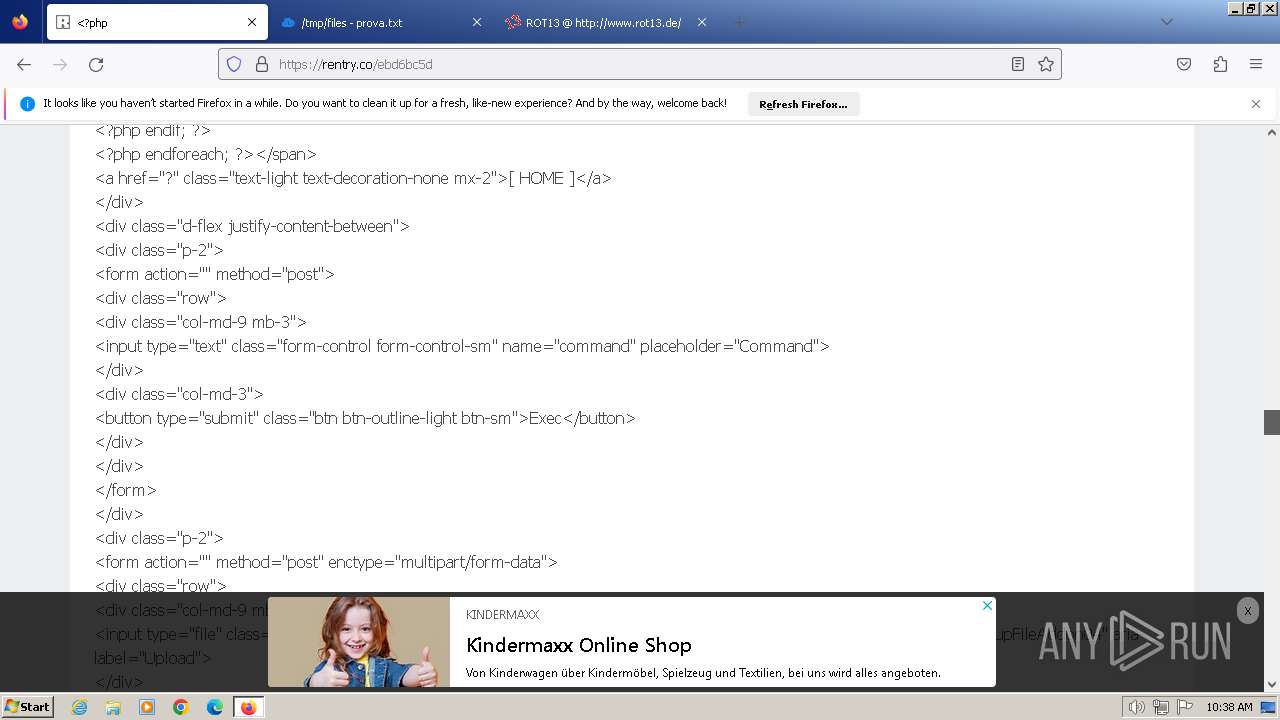Click the info icon in notification

point(27,104)
